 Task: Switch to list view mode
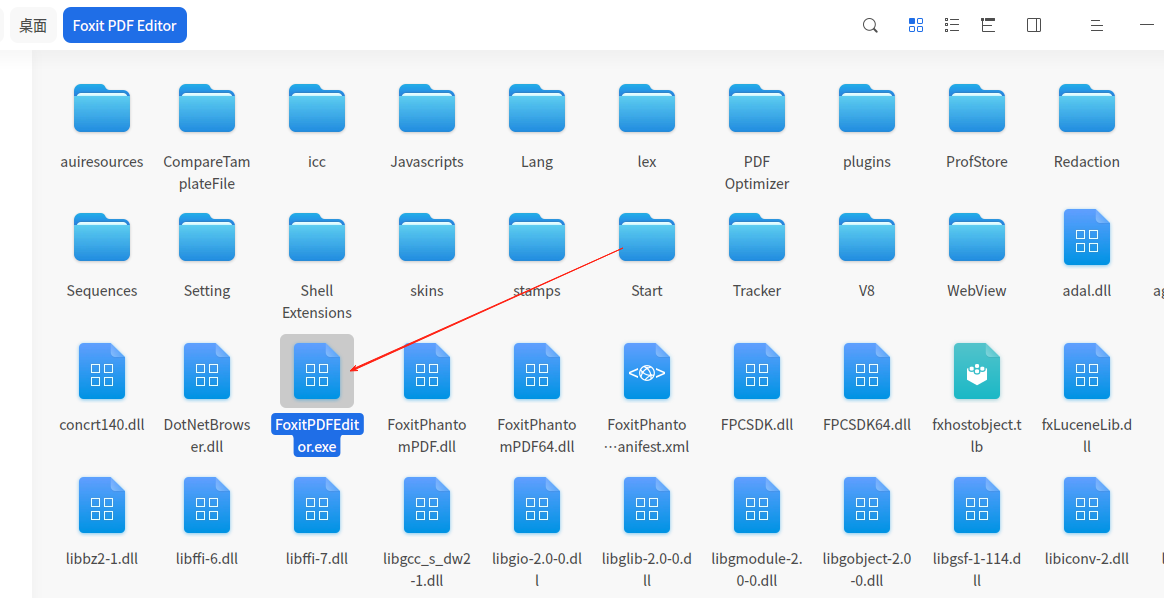(x=952, y=25)
